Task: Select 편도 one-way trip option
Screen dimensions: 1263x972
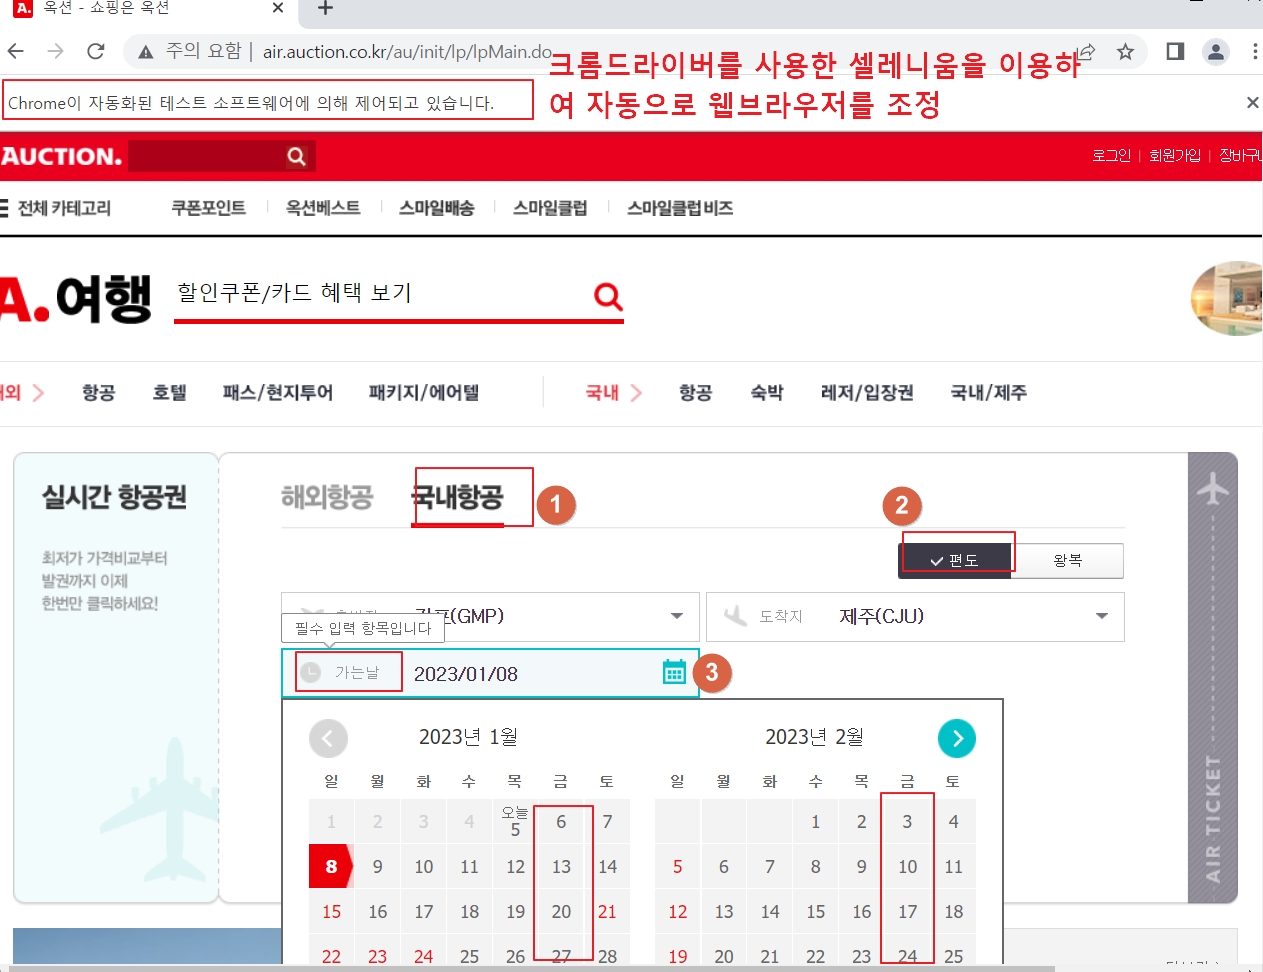Action: [954, 560]
